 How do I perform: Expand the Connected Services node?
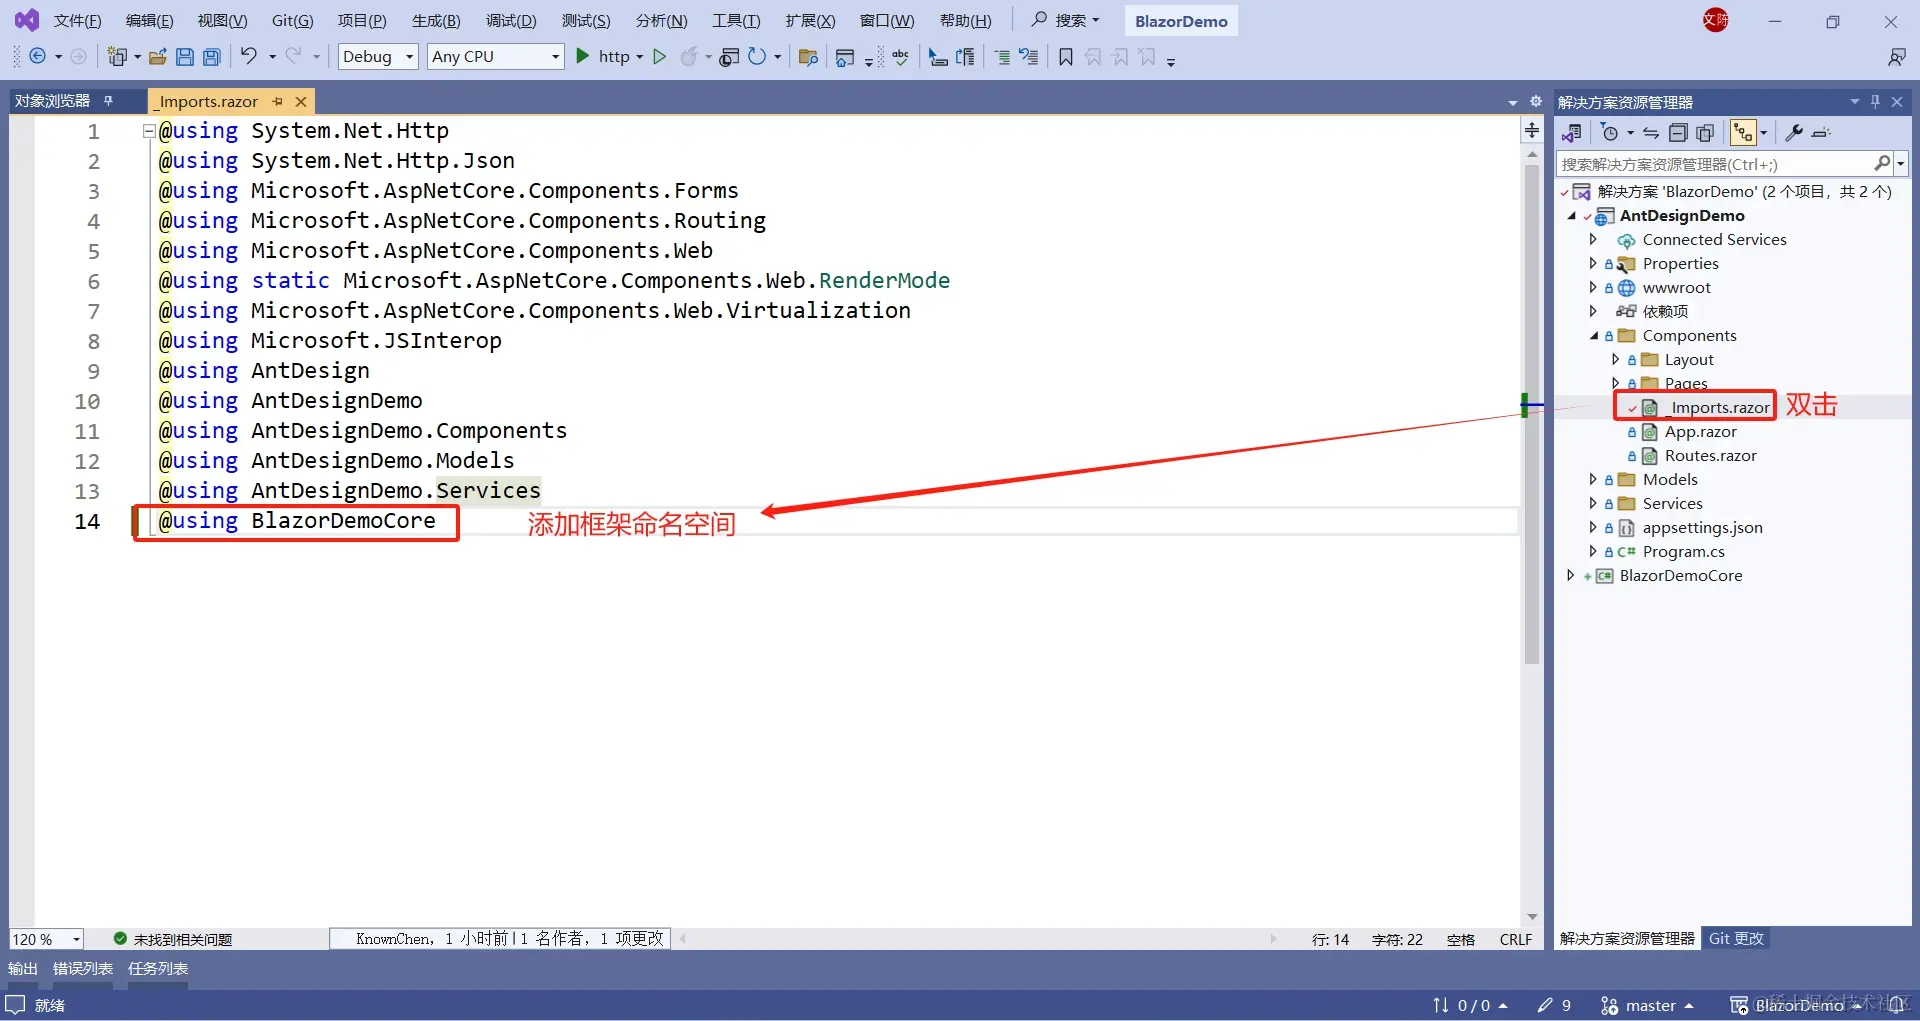pos(1593,239)
